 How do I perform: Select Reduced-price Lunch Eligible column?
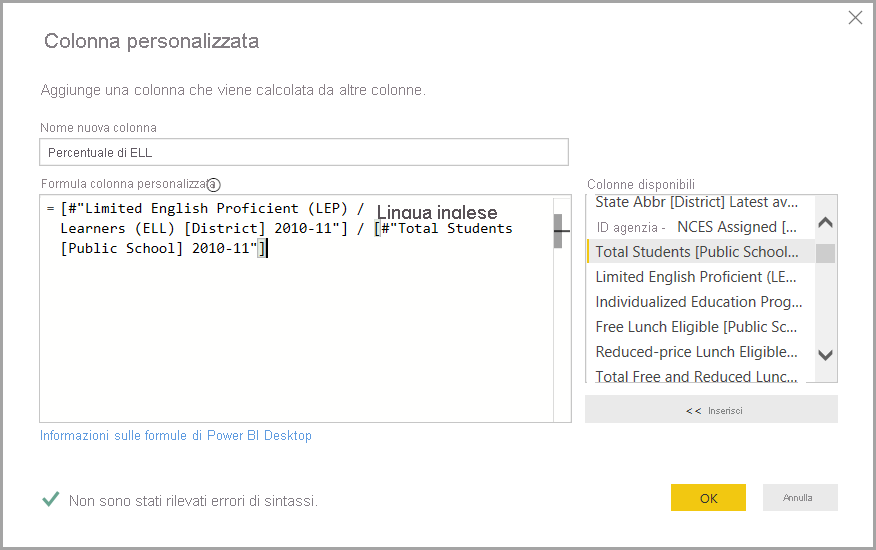[x=697, y=352]
